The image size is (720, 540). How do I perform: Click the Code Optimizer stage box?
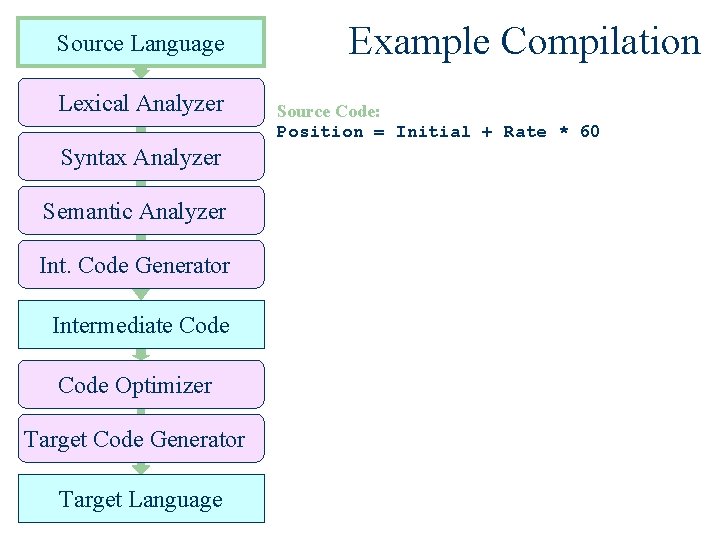[141, 384]
